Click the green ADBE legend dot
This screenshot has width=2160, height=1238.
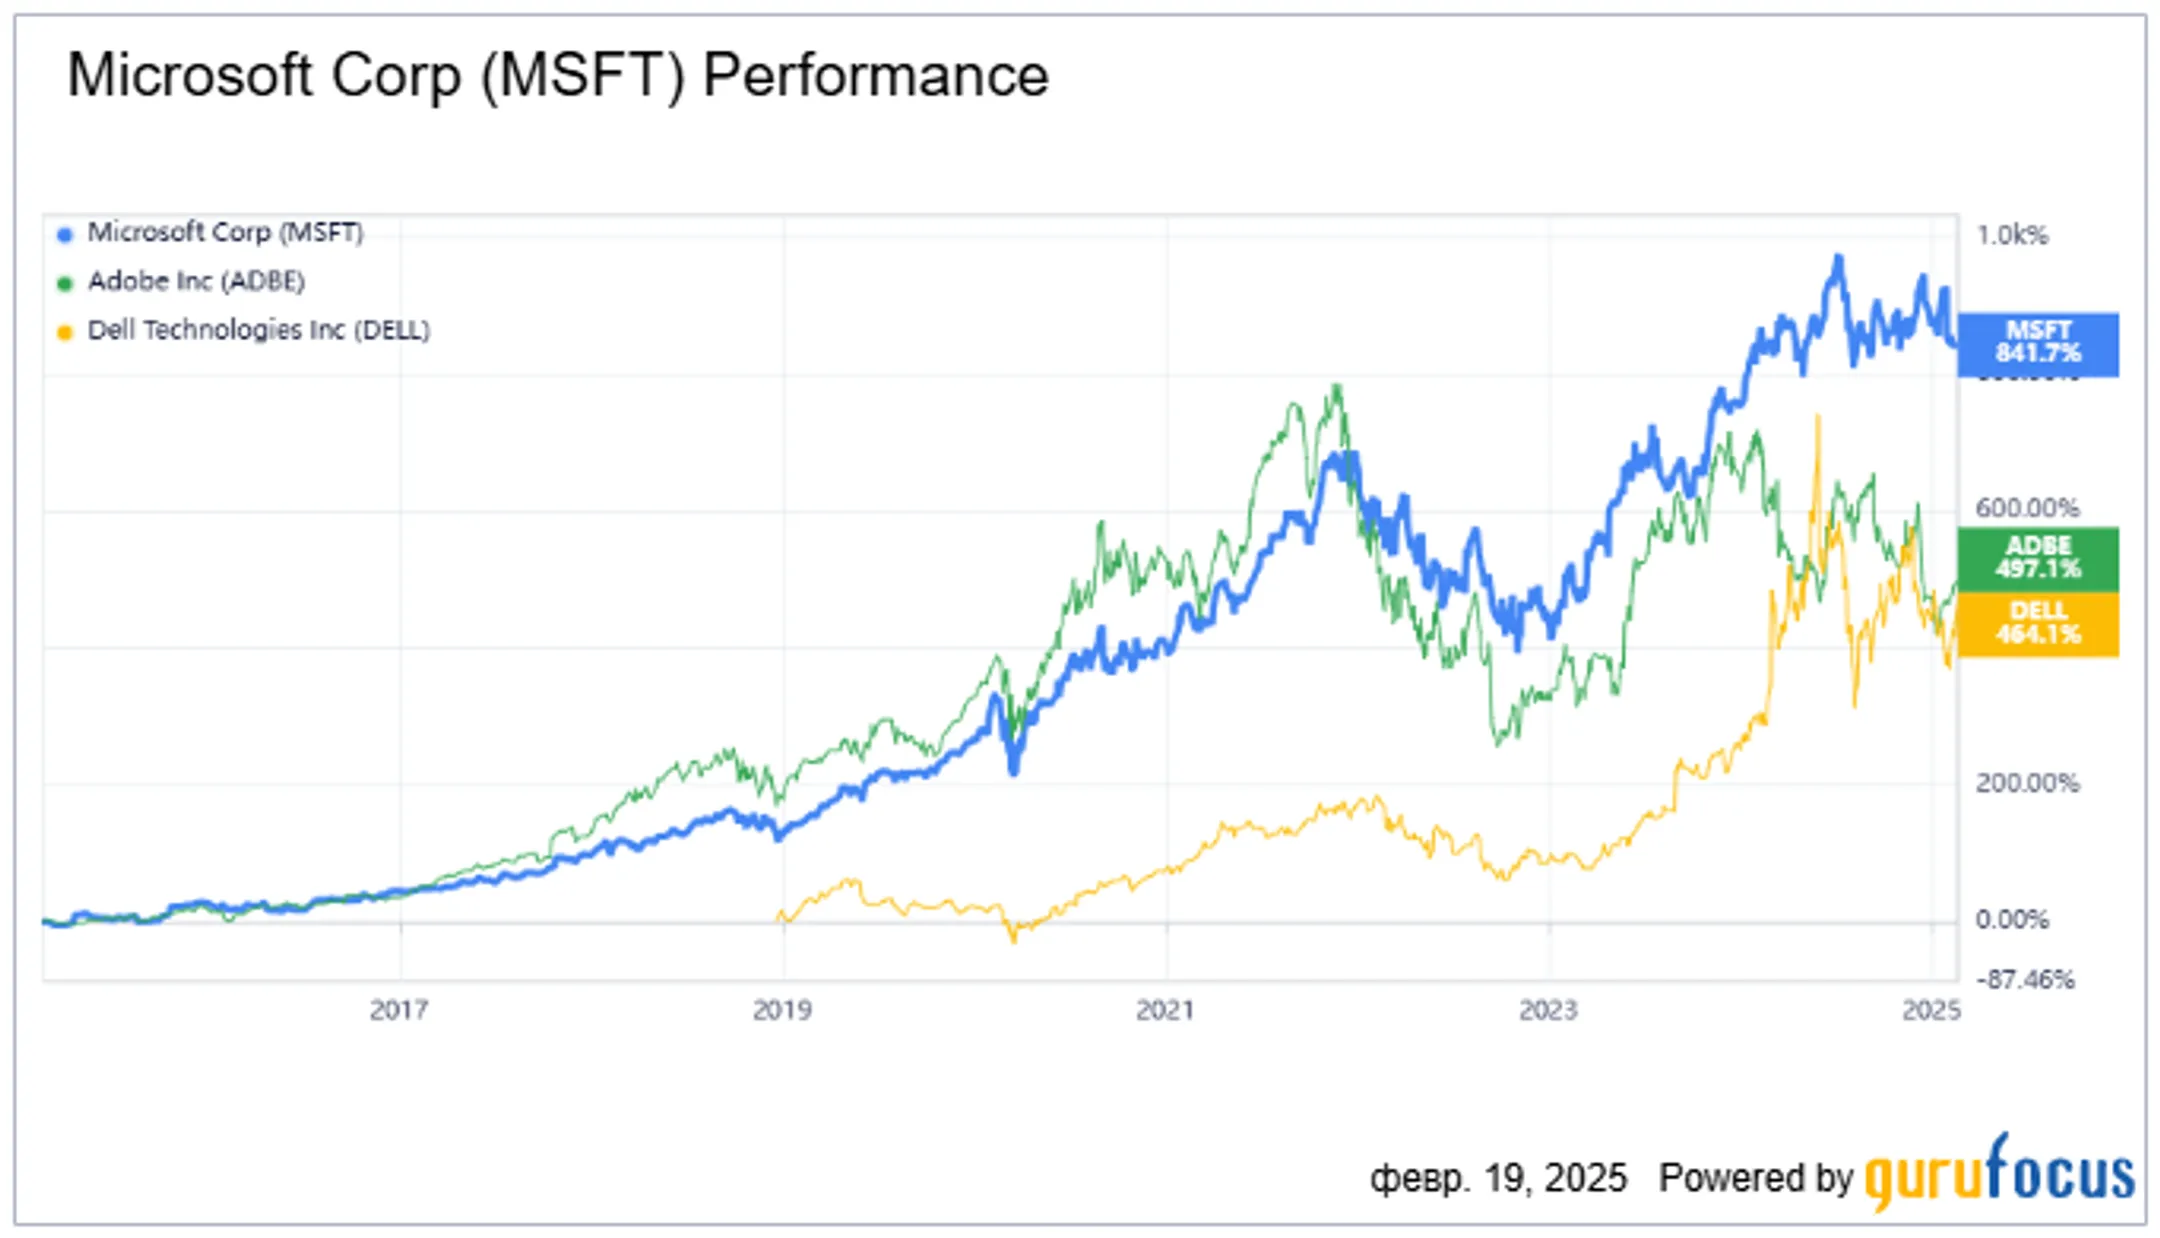click(x=65, y=284)
